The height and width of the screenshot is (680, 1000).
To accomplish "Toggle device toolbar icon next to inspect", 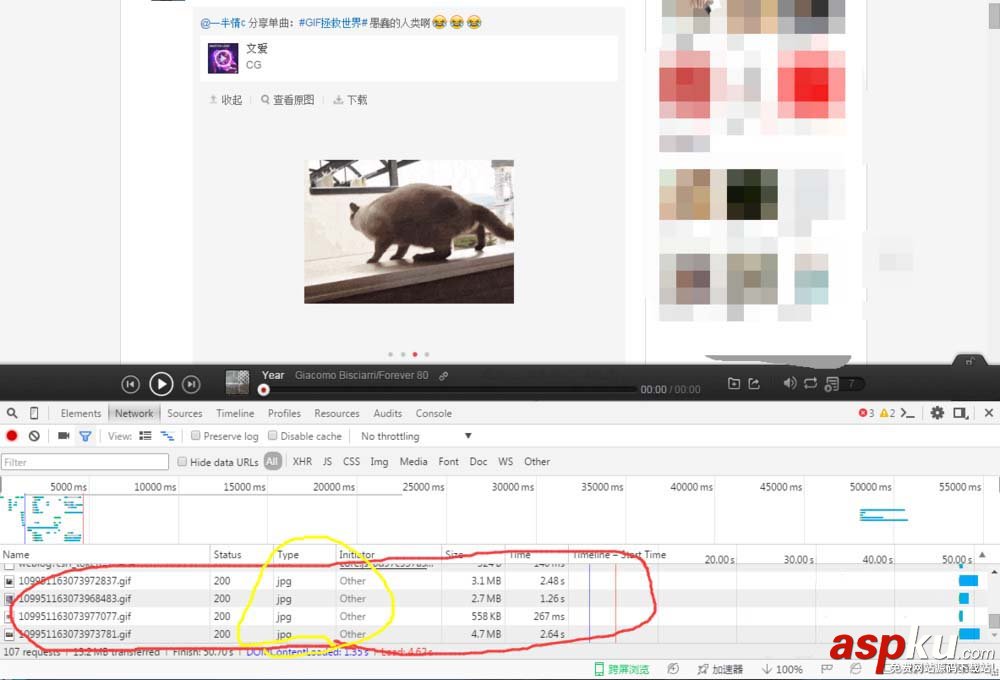I will pyautogui.click(x=35, y=412).
